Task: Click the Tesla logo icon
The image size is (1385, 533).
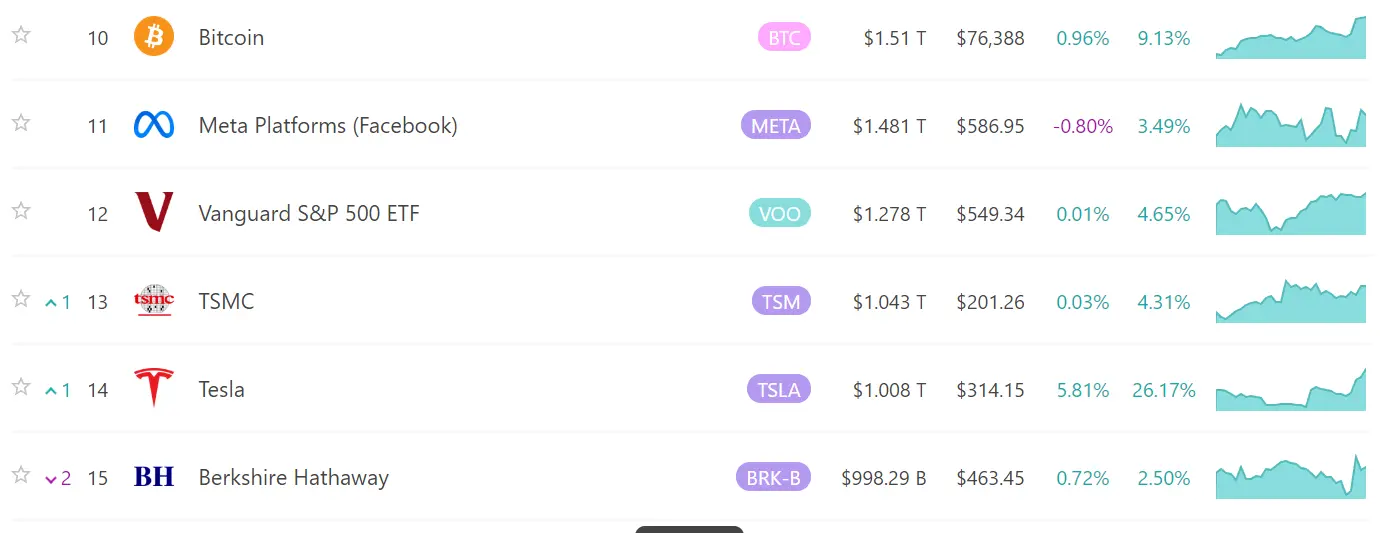Action: (x=154, y=388)
